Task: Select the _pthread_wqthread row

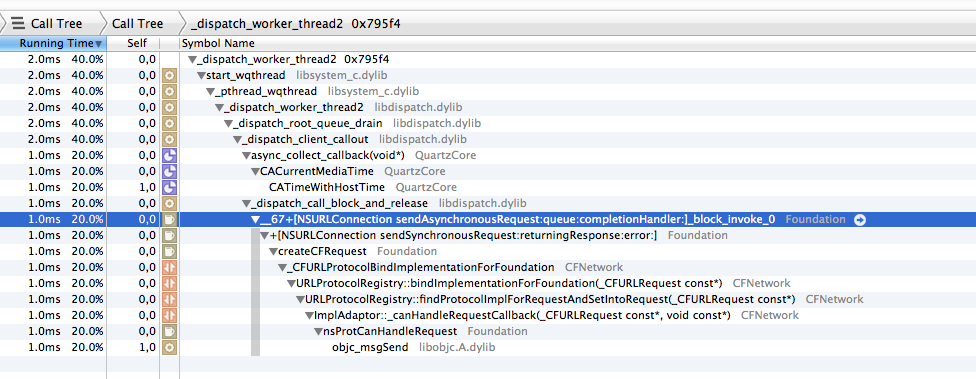Action: [488, 91]
